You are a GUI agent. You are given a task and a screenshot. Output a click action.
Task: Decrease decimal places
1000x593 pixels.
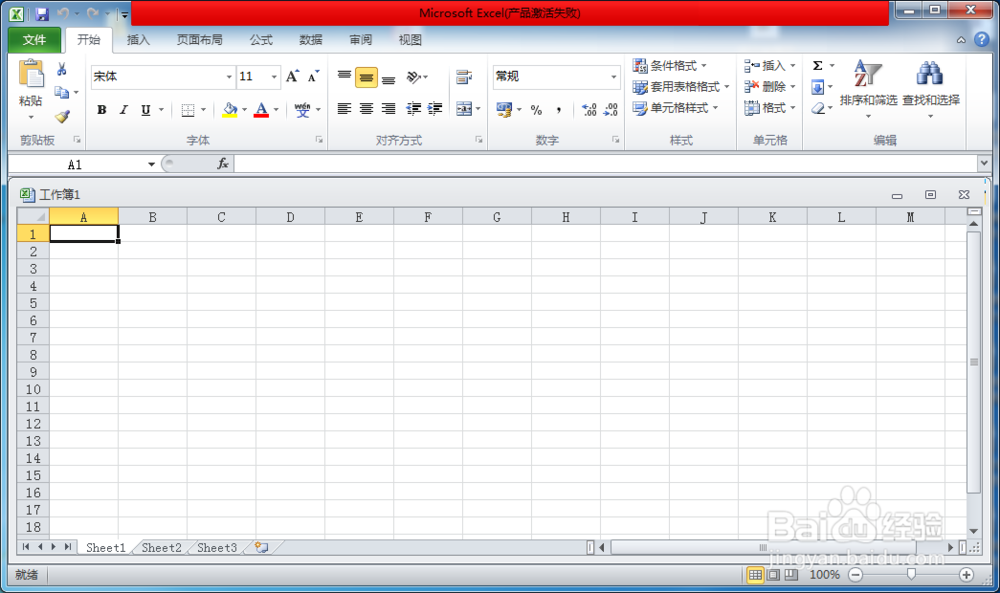click(611, 110)
